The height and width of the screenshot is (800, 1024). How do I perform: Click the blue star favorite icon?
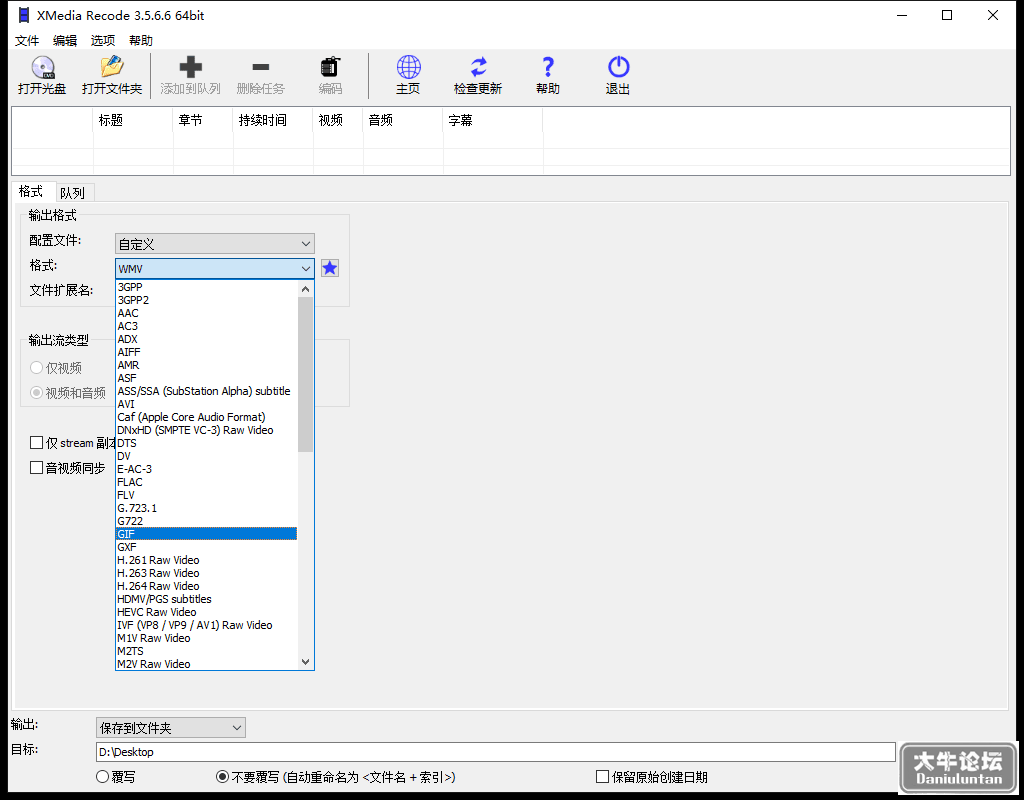click(330, 268)
